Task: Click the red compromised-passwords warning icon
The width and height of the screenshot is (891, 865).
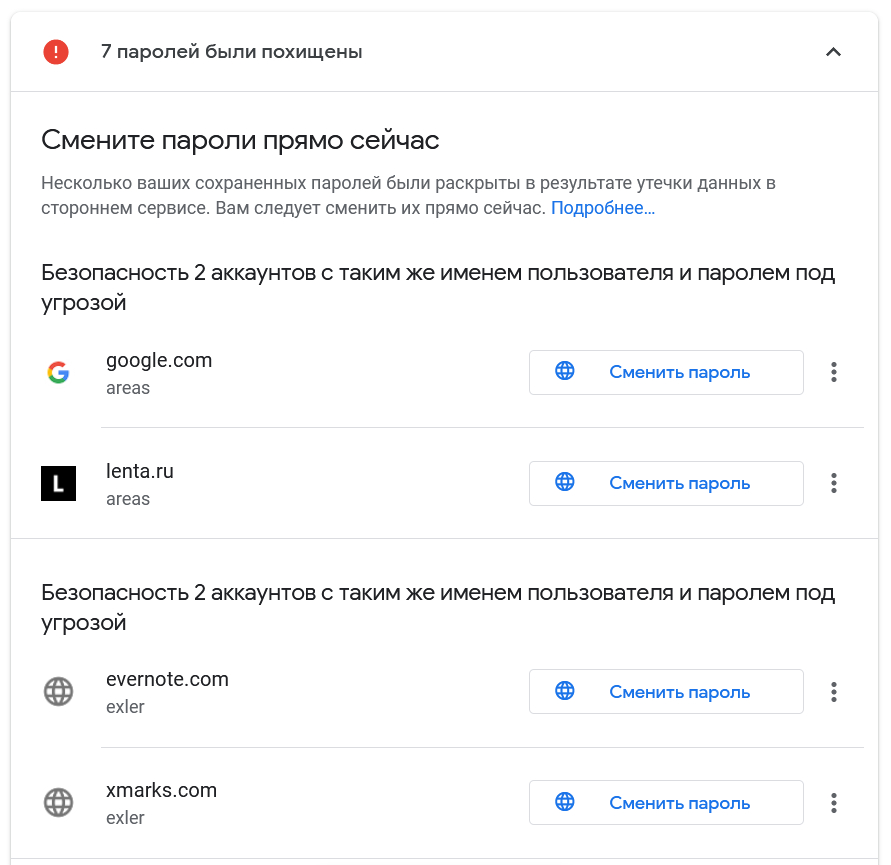Action: click(x=56, y=52)
